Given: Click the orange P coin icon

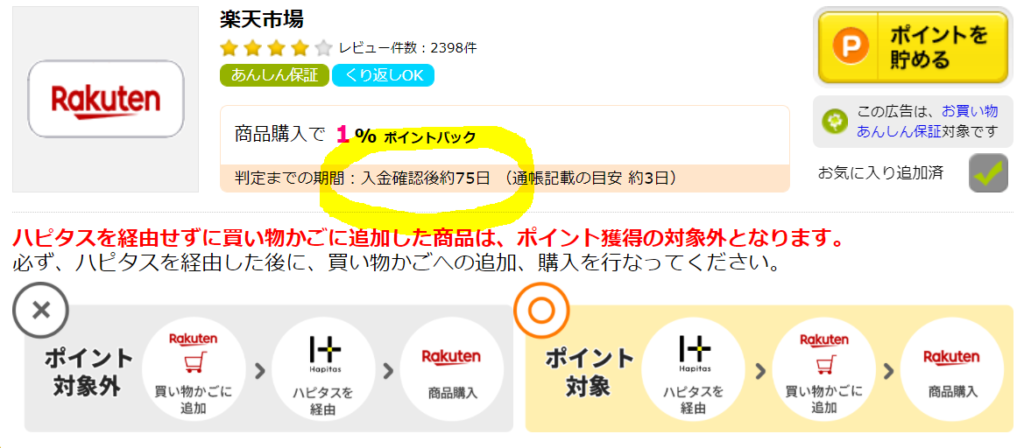Looking at the screenshot, I should tap(851, 47).
